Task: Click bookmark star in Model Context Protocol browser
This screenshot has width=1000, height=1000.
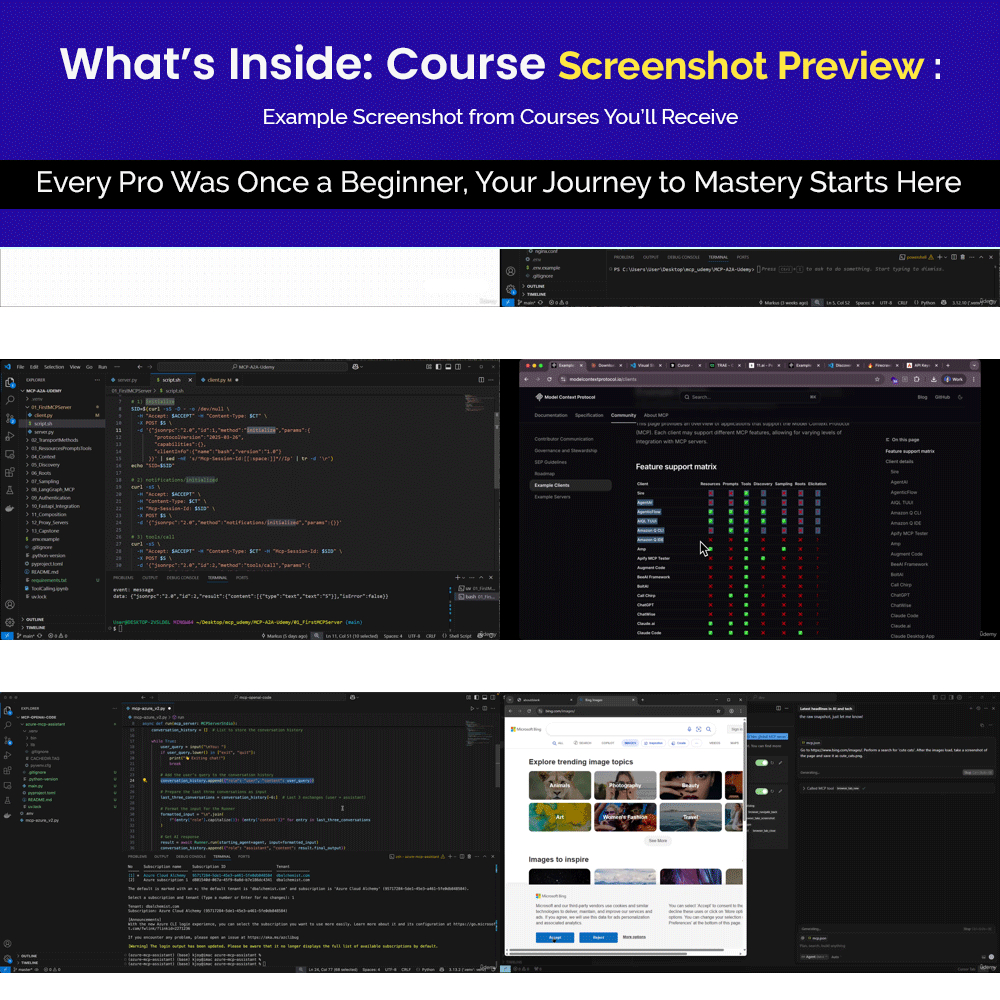Action: point(877,379)
